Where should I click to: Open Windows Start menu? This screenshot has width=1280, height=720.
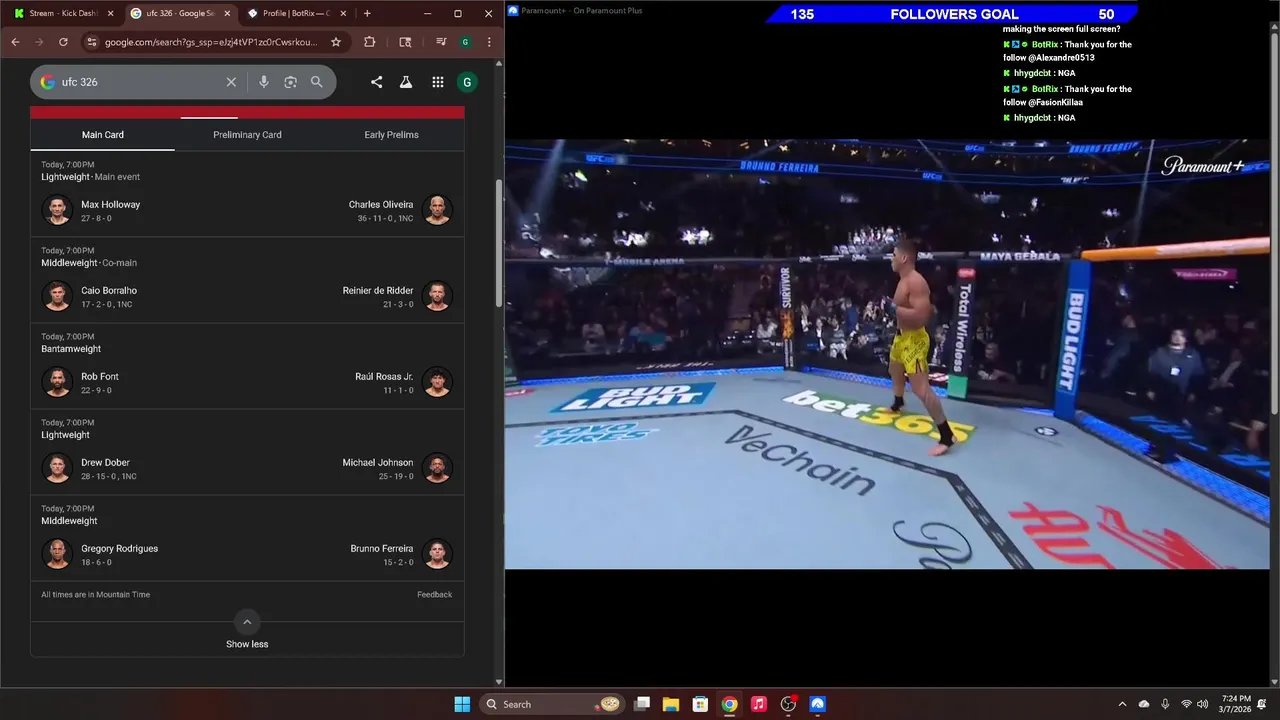462,704
